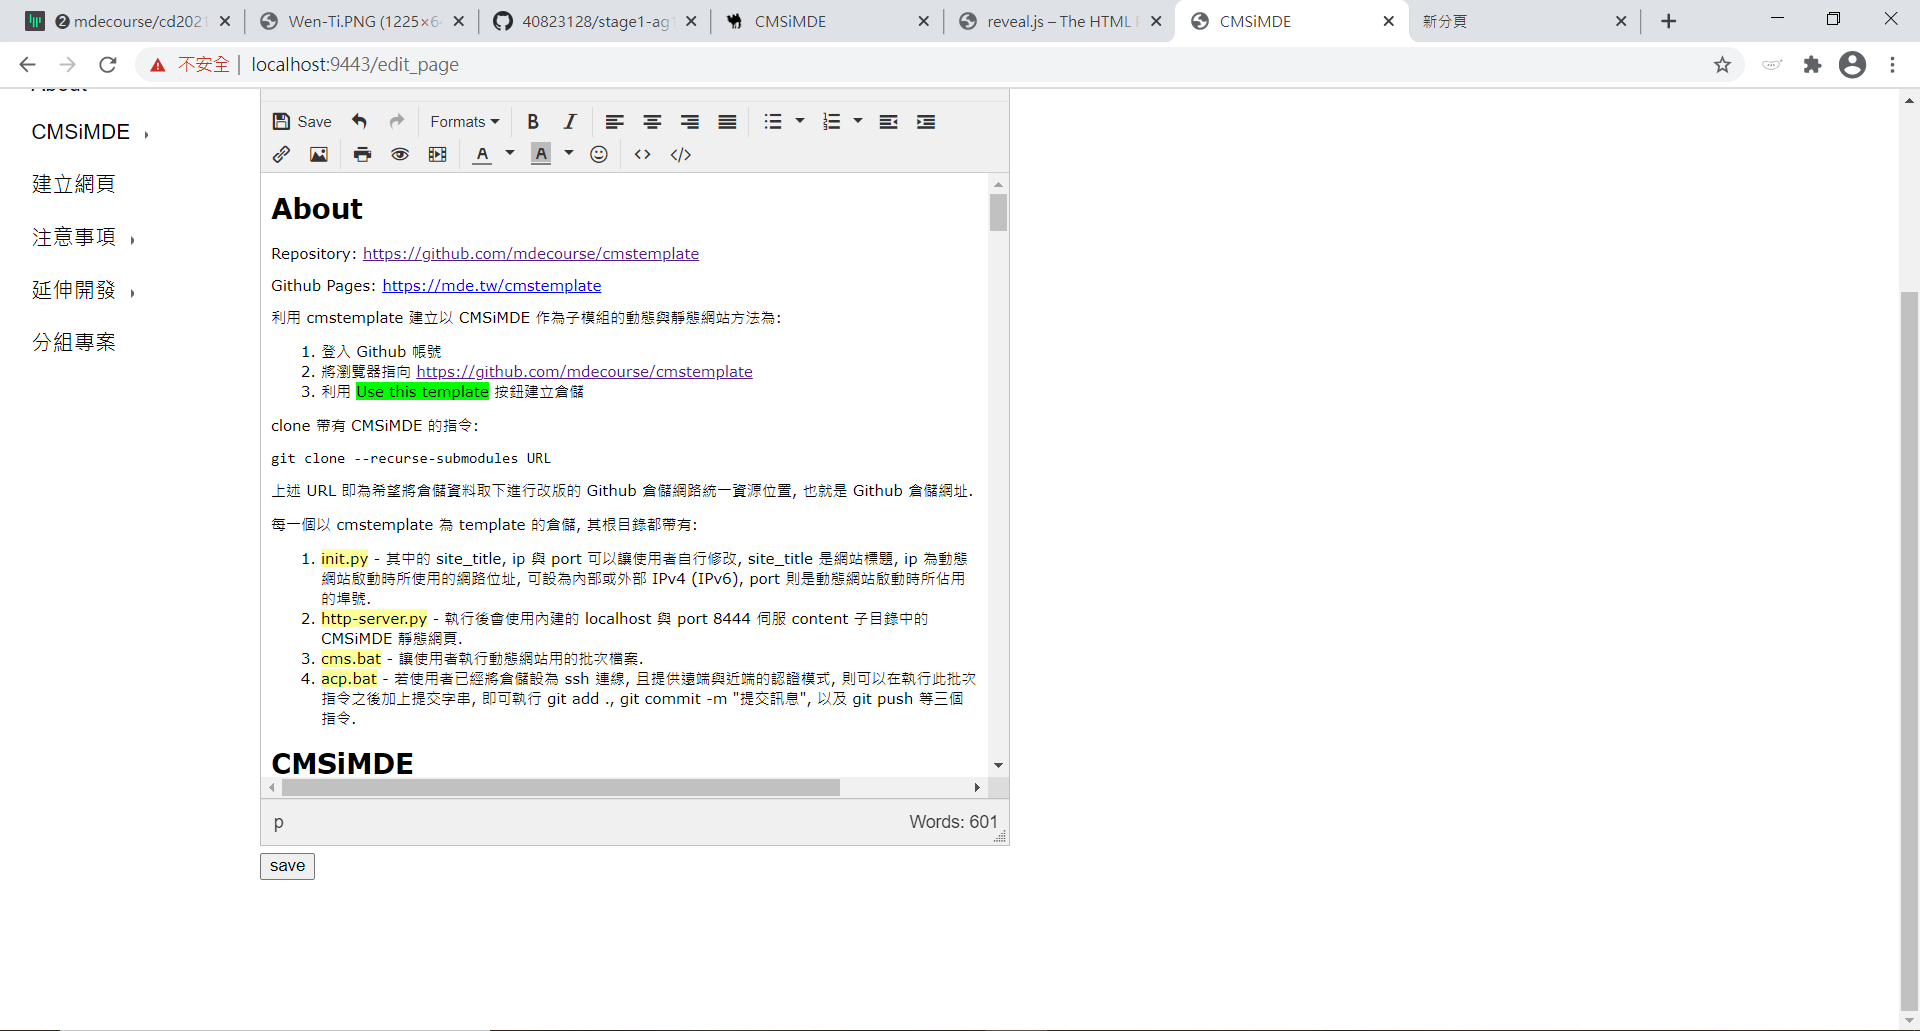Justify the text

(x=727, y=122)
